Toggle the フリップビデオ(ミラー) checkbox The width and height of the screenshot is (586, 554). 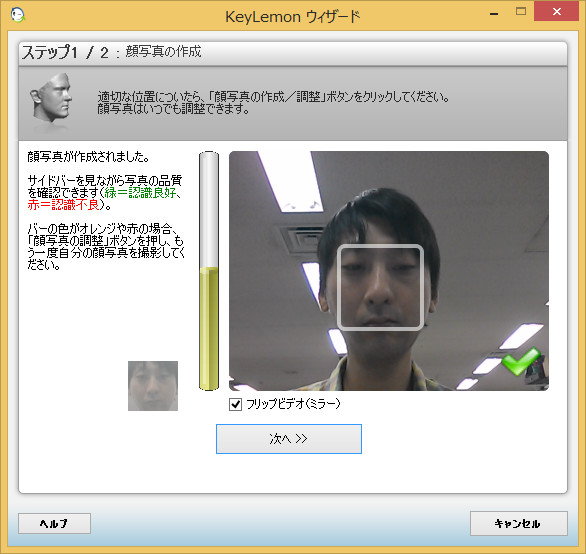click(235, 404)
